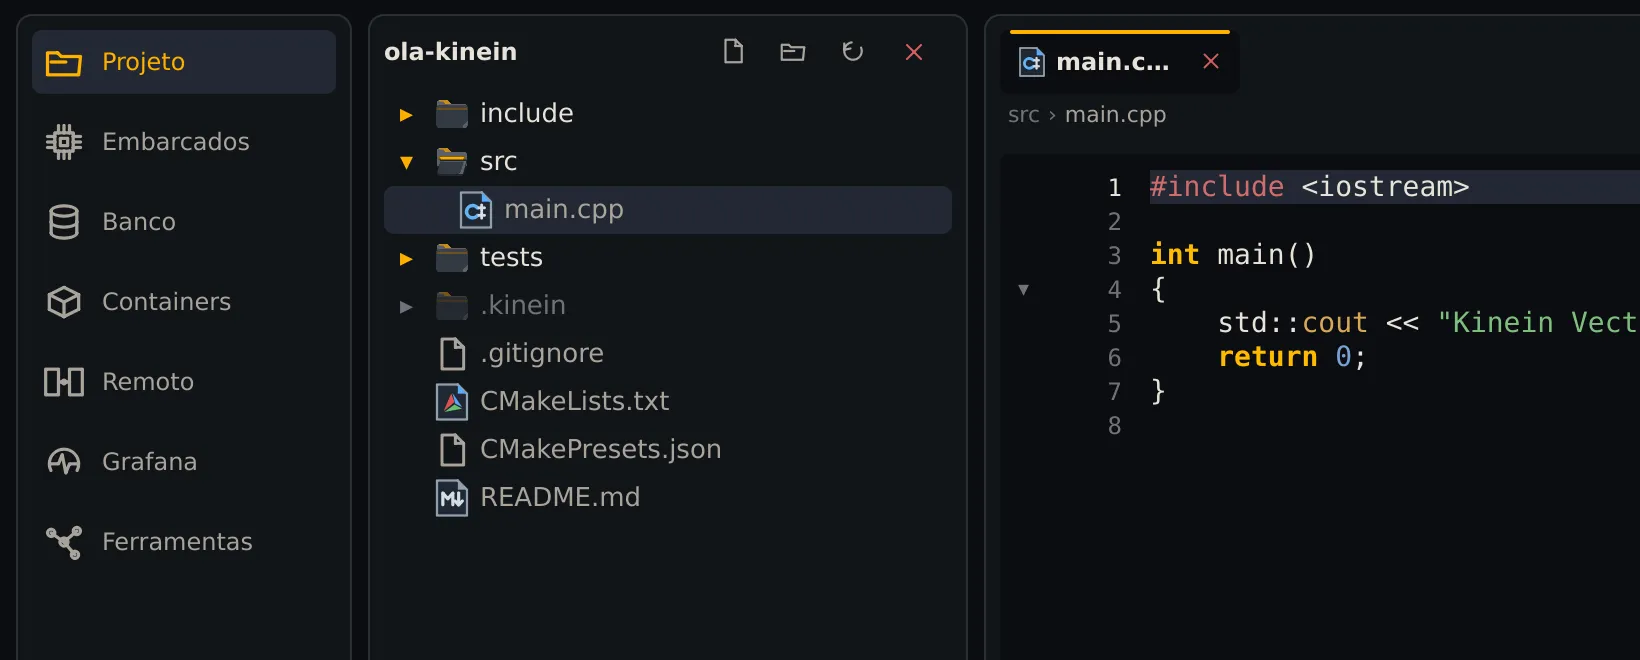Screen dimensions: 1640x660
Task: Click the C++ icon on the editor tab
Action: (x=1032, y=62)
